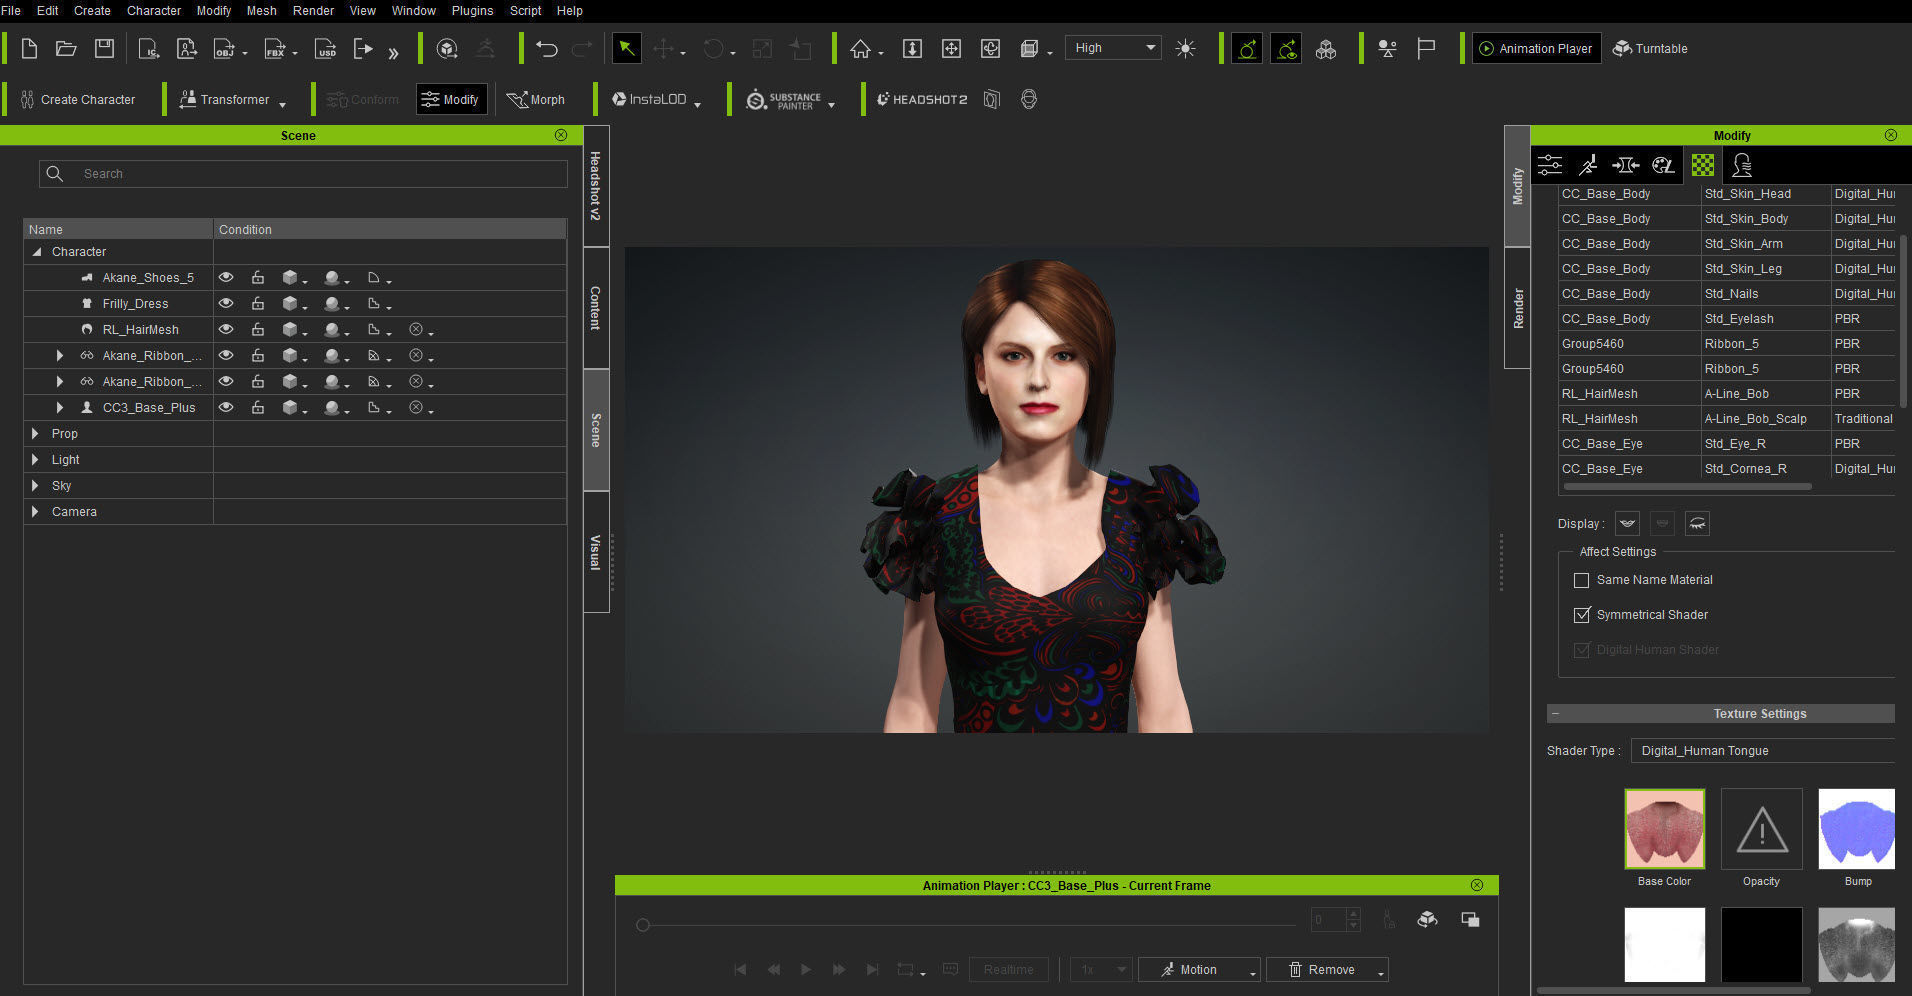Viewport: 1912px width, 996px height.
Task: Open Substance Painter tool
Action: pos(784,99)
